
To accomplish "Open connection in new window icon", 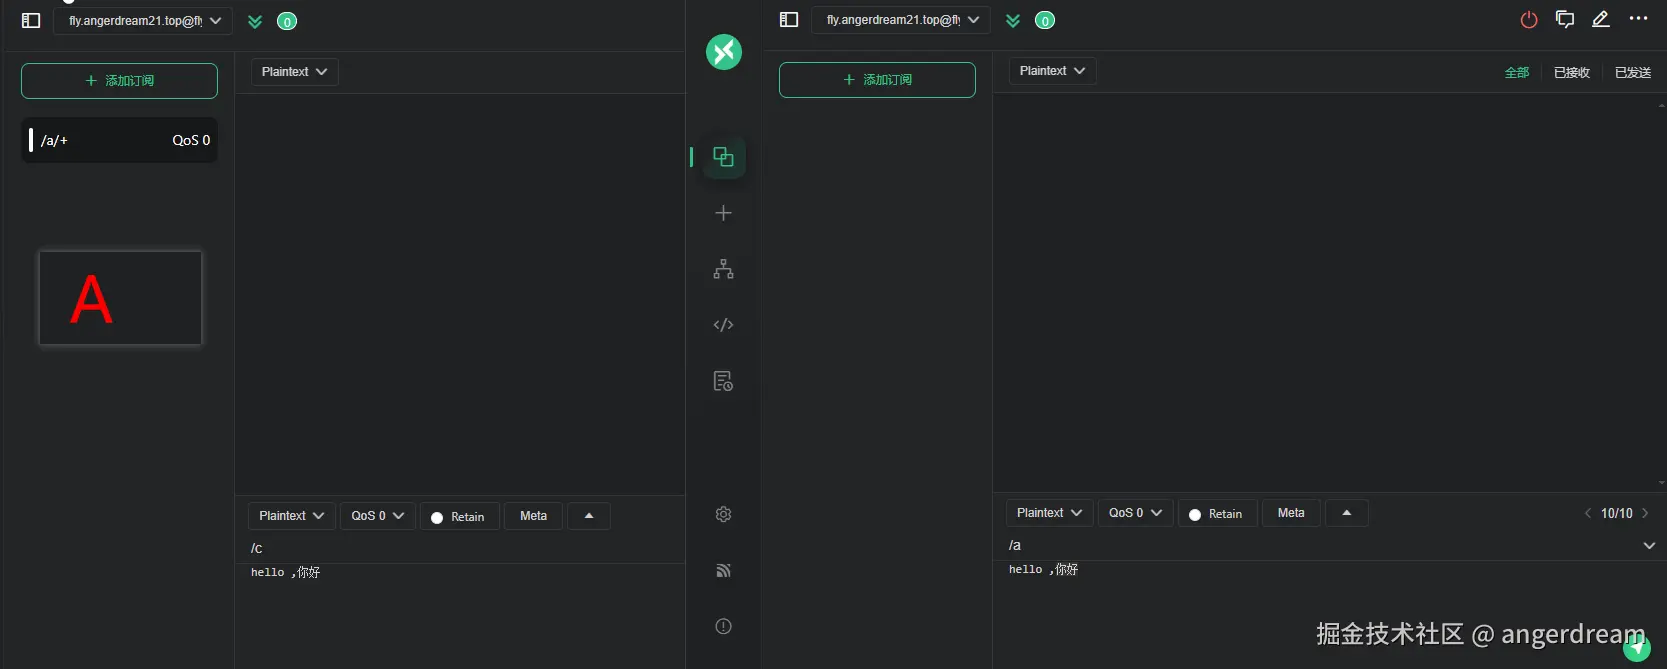I will tap(1565, 19).
